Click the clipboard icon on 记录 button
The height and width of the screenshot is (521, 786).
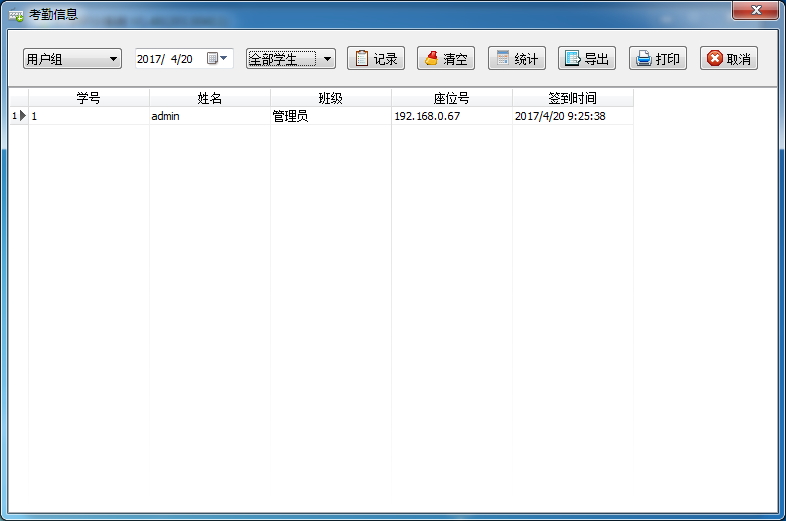point(361,58)
